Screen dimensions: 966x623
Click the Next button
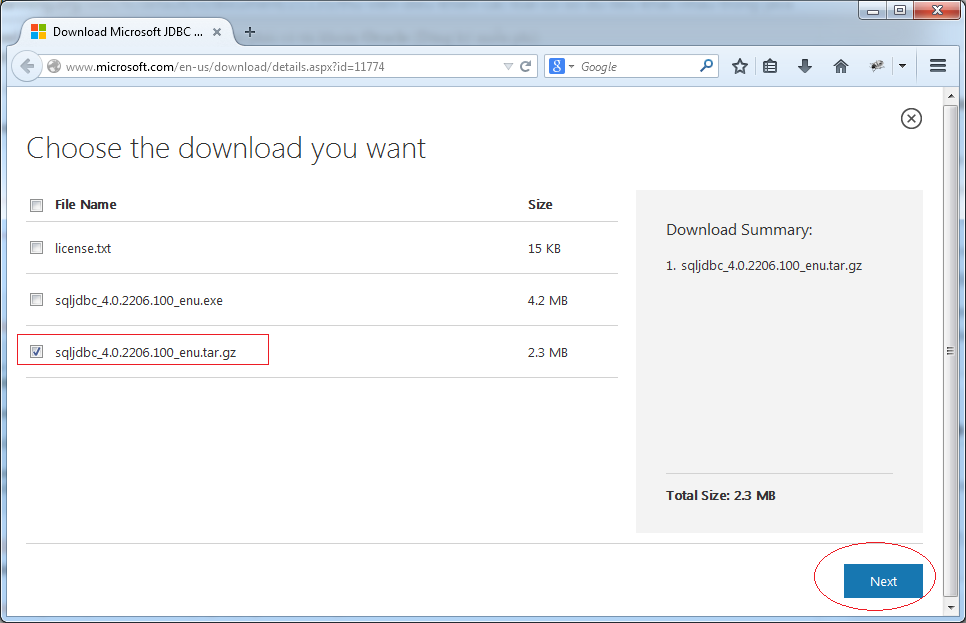pos(883,581)
